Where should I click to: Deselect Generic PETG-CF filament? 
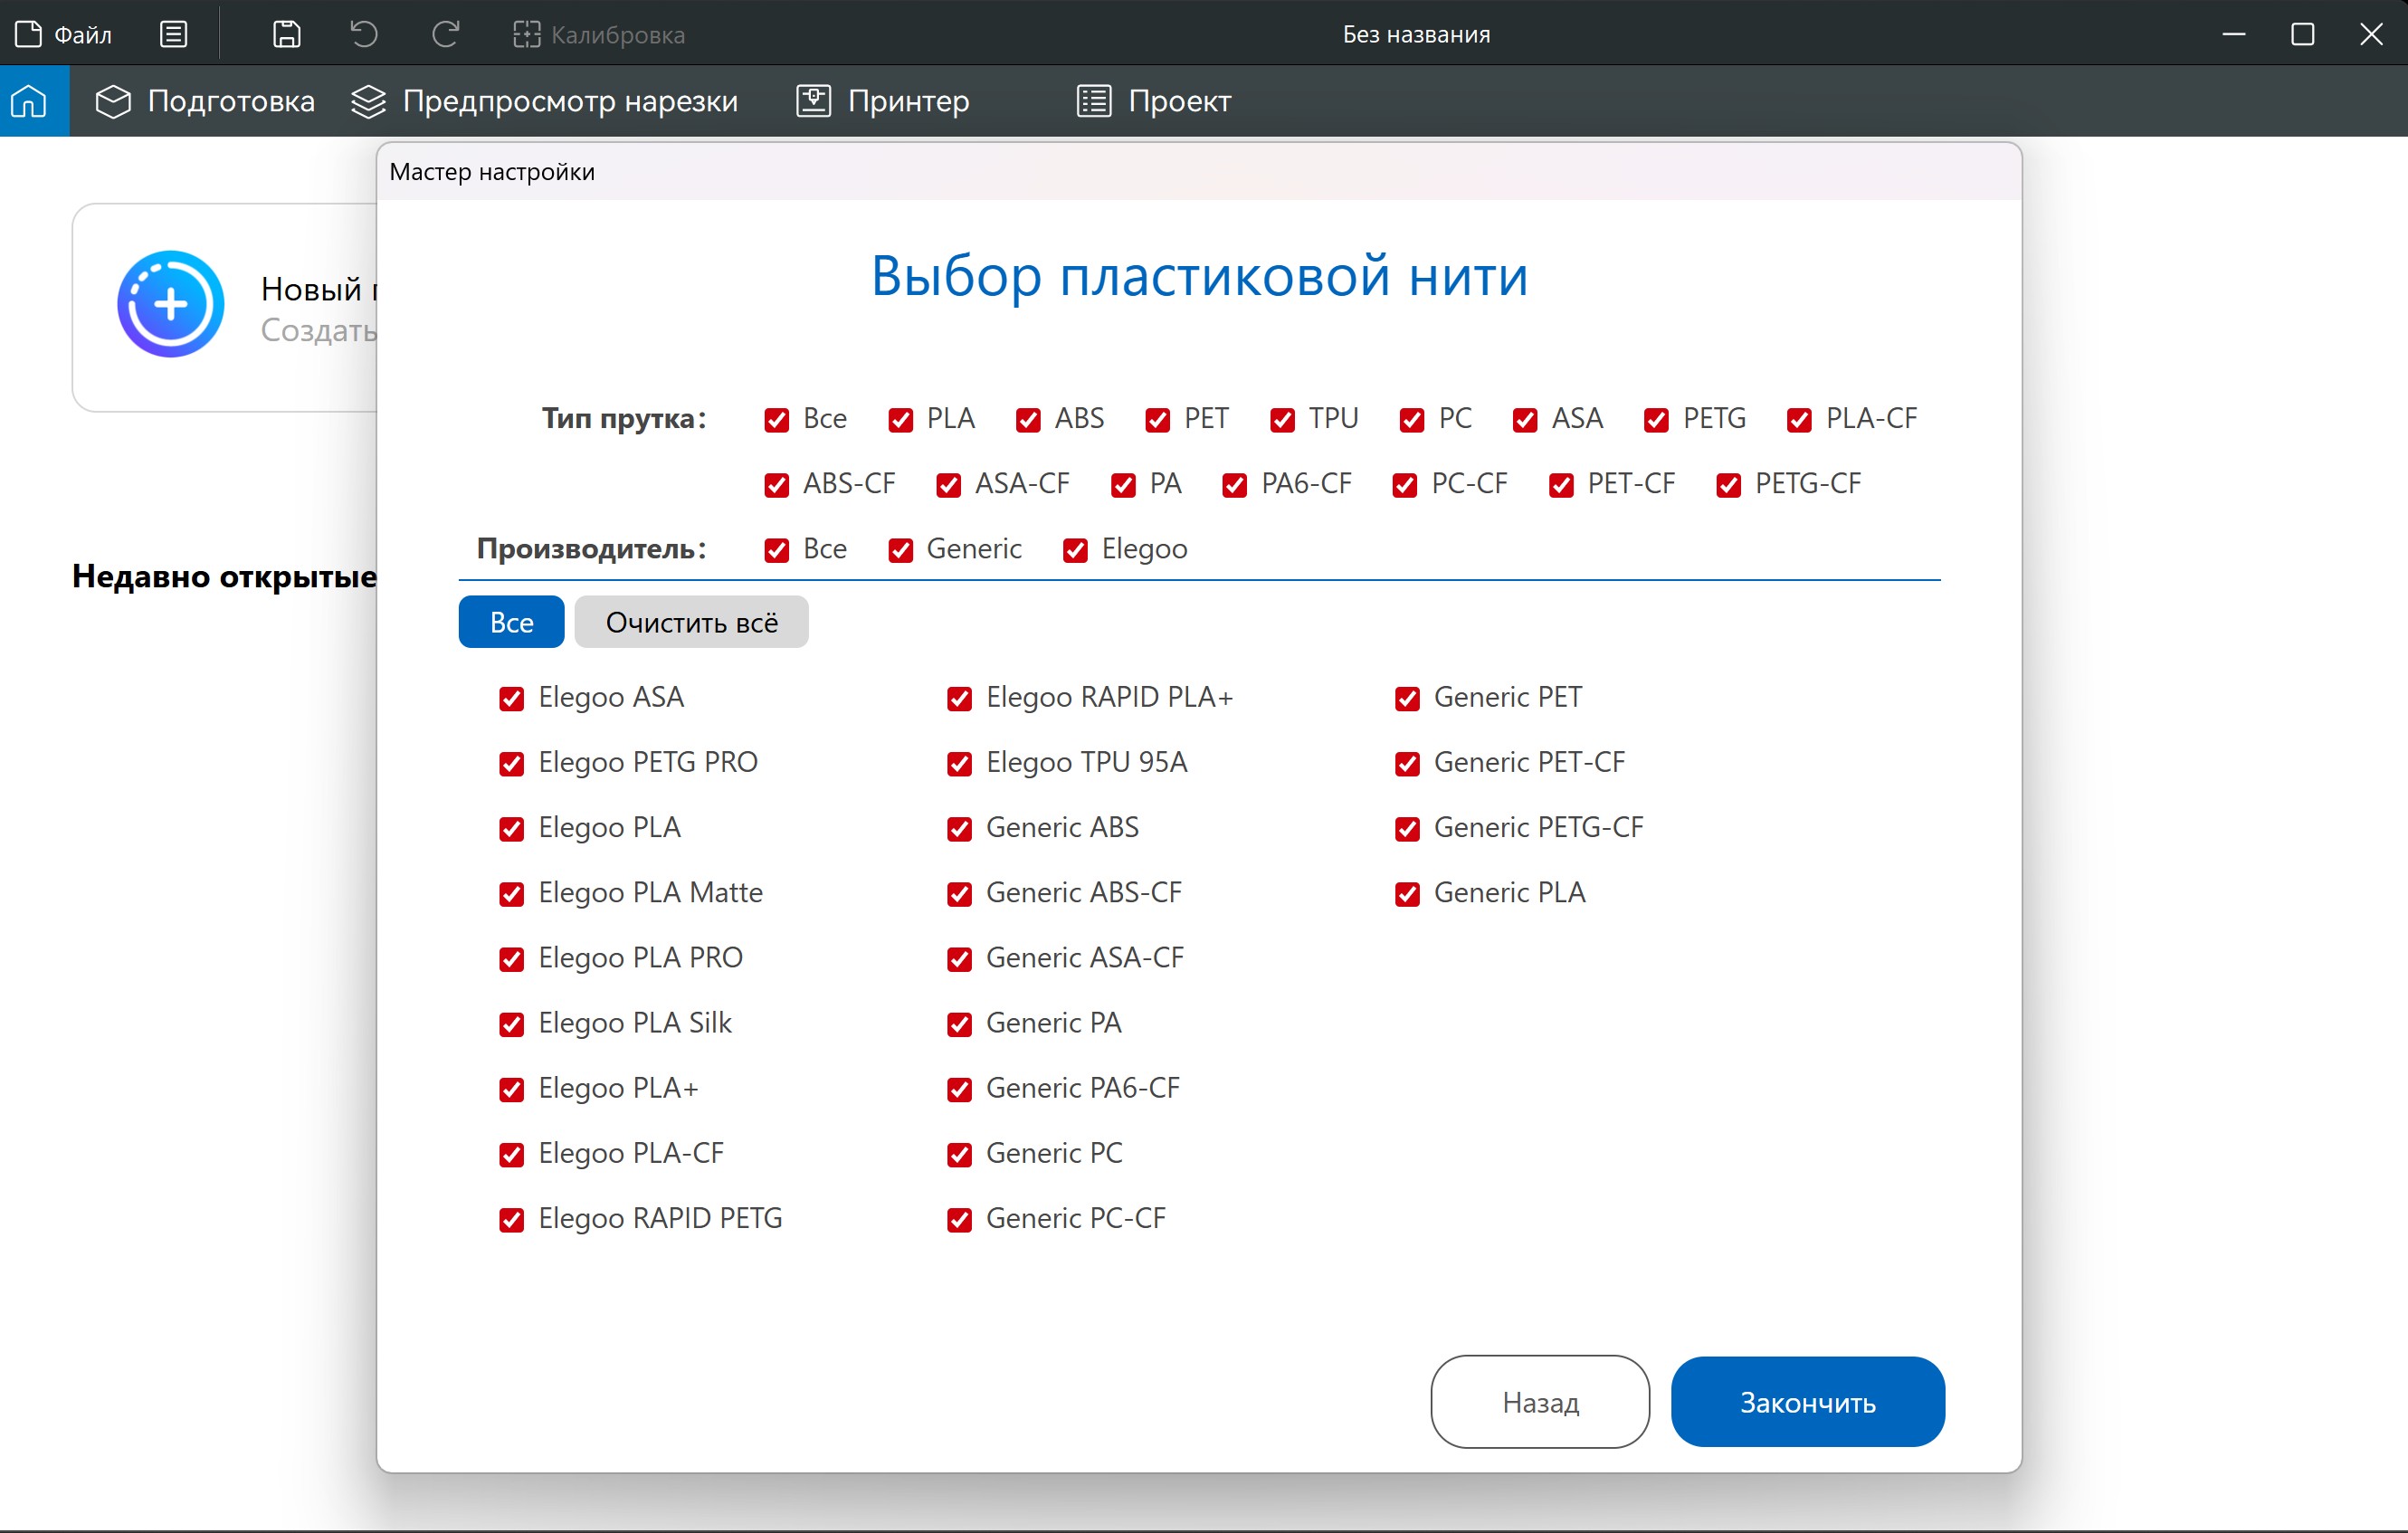point(1407,829)
